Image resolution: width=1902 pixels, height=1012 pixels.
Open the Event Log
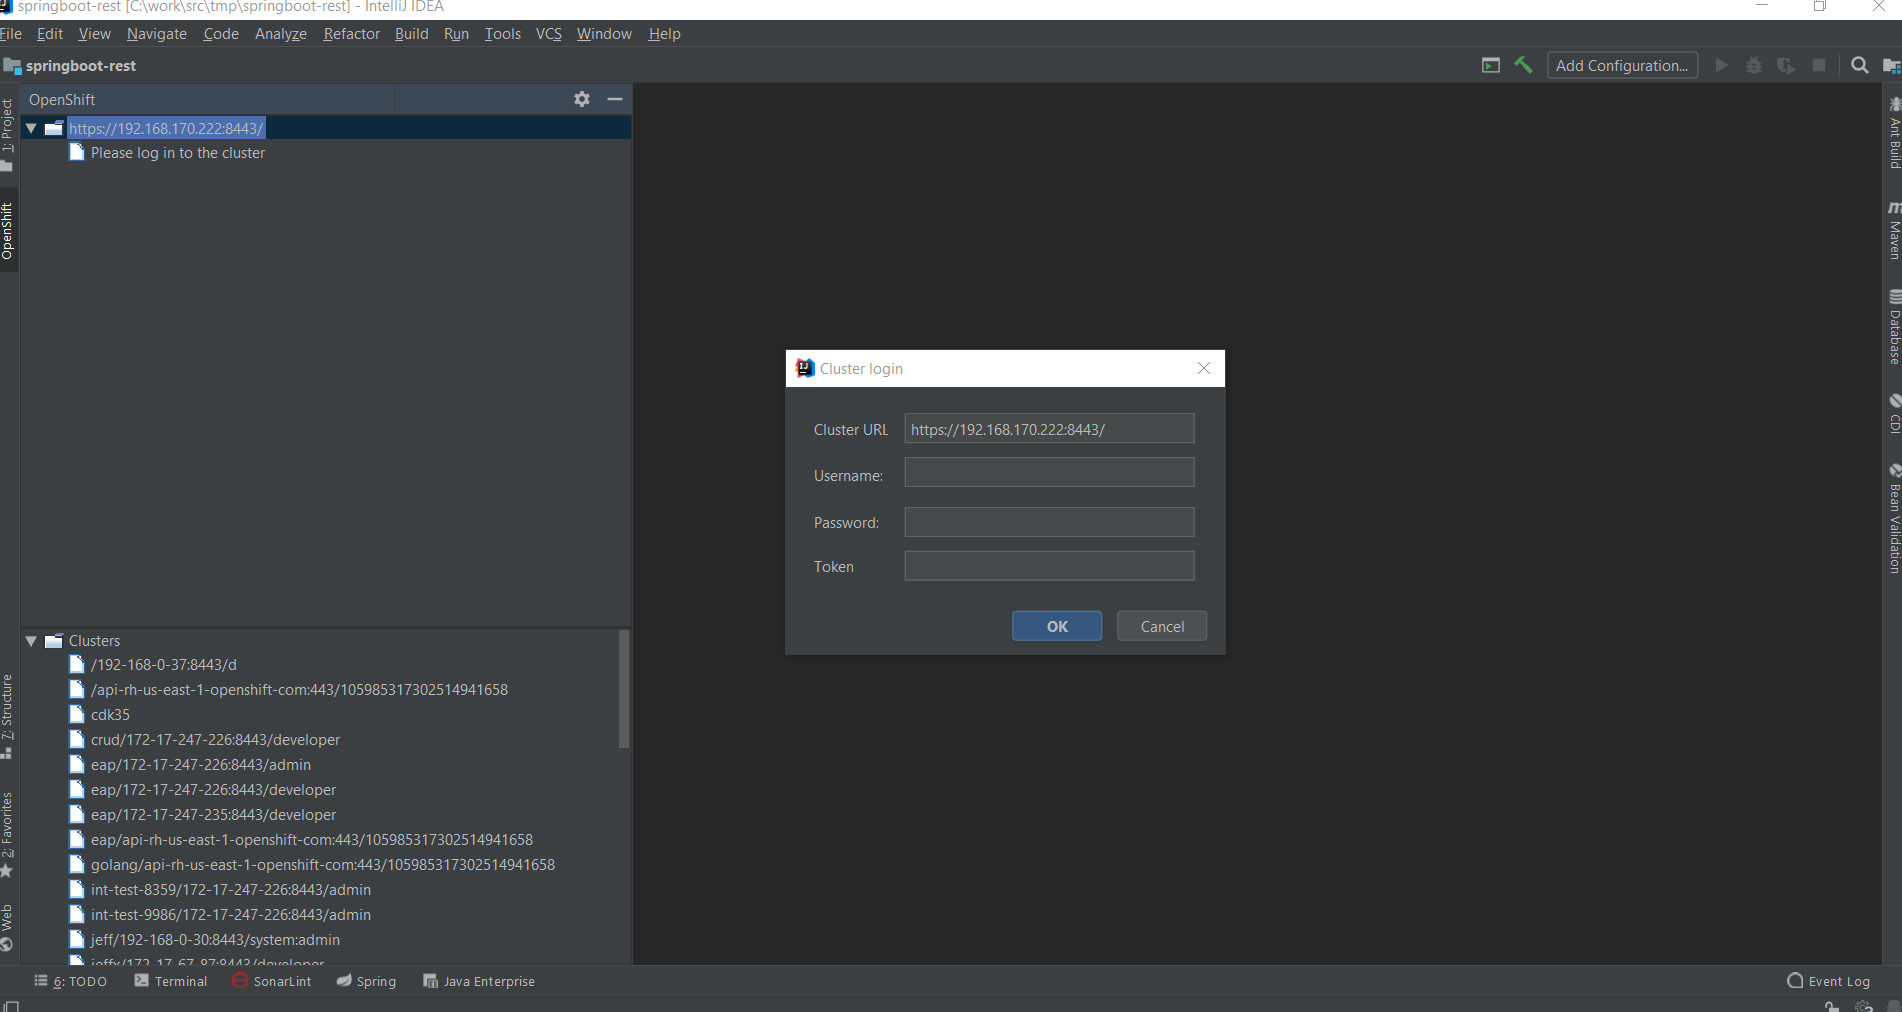[1829, 981]
